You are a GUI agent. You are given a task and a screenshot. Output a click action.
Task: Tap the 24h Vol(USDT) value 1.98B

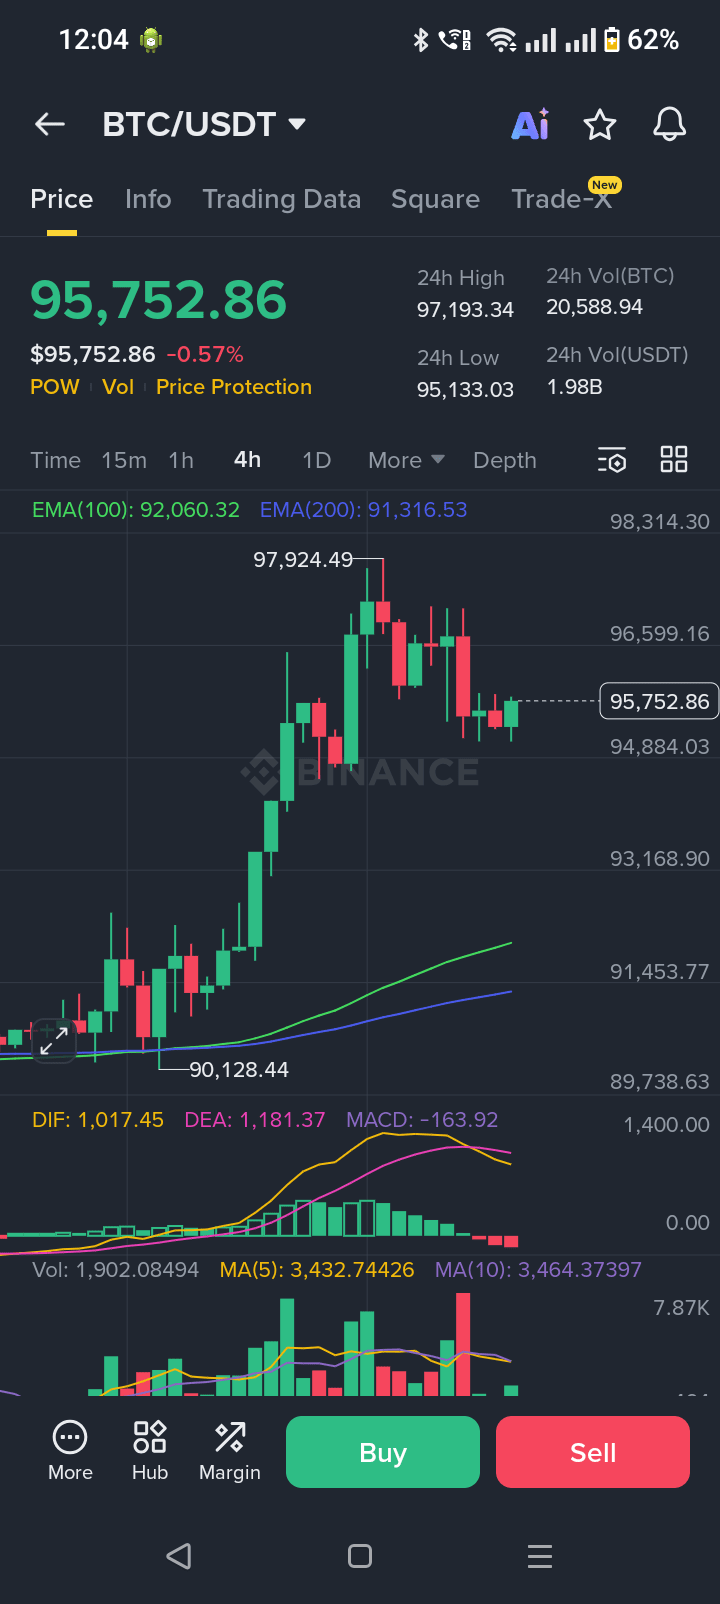pyautogui.click(x=574, y=387)
